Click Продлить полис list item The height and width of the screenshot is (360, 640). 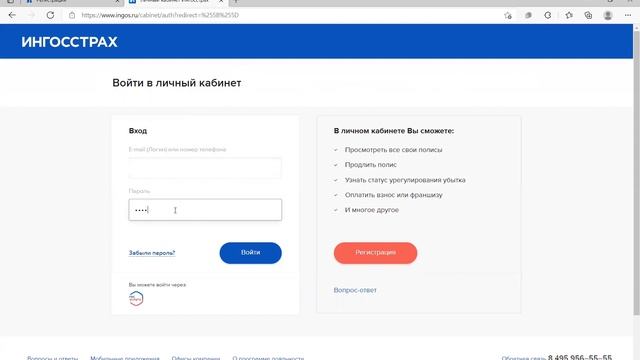(x=371, y=165)
